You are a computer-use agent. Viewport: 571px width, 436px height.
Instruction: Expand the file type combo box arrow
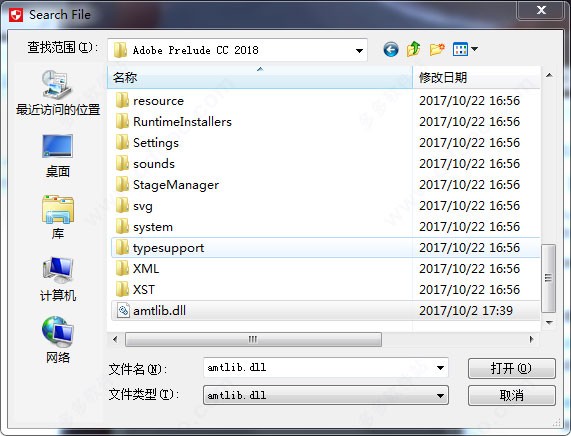(440, 396)
